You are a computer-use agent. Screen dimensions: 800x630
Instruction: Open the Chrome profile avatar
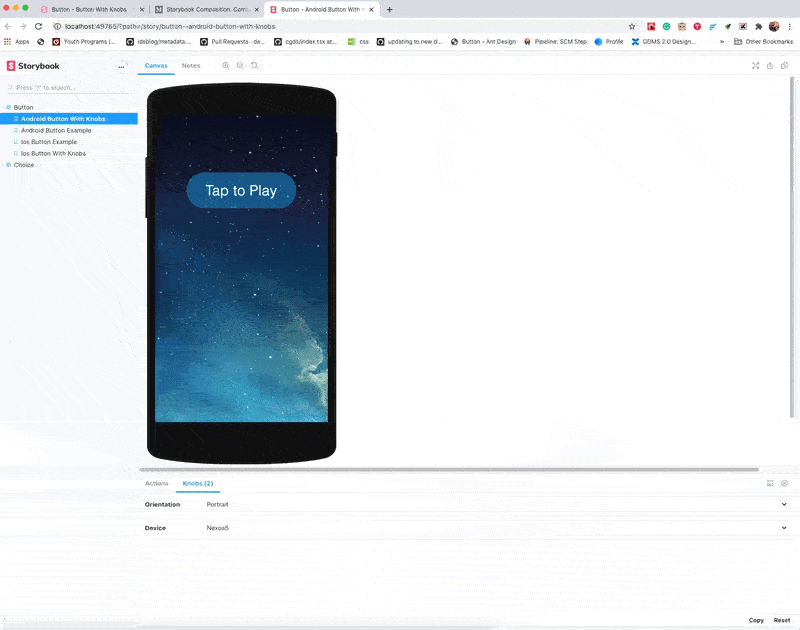[x=774, y=27]
